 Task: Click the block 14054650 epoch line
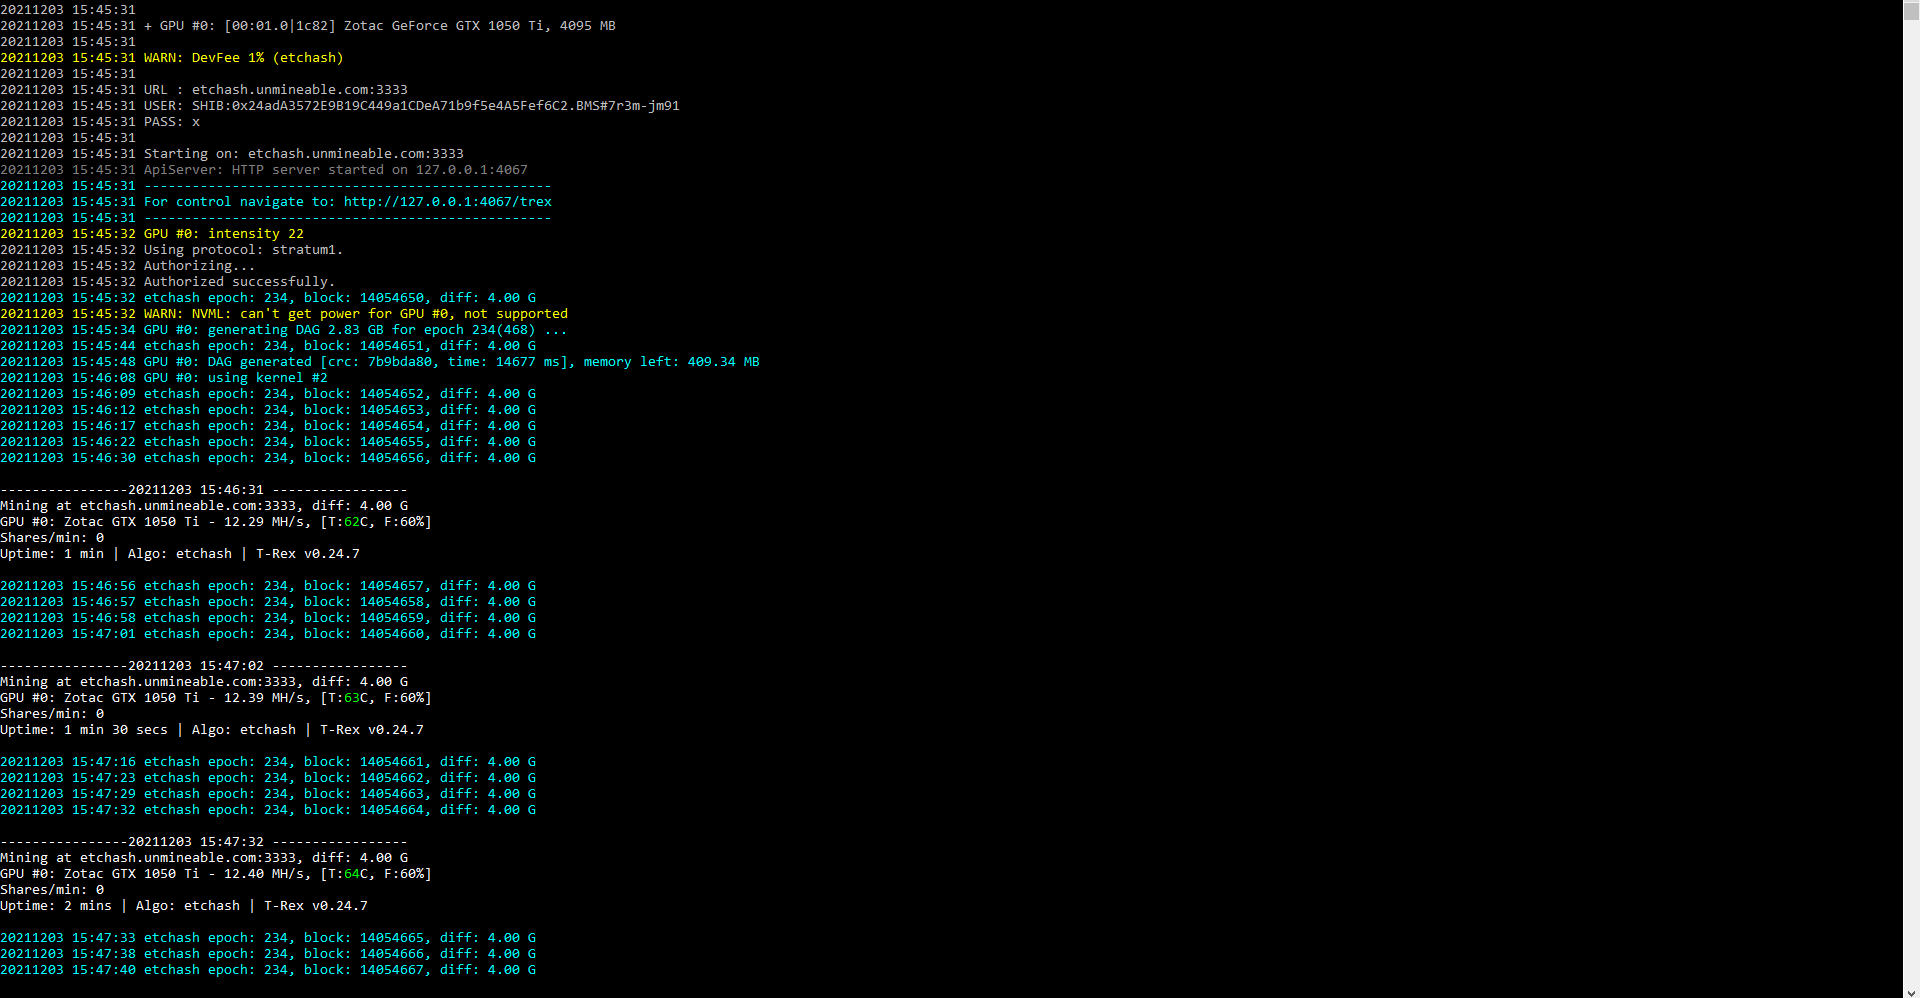268,298
